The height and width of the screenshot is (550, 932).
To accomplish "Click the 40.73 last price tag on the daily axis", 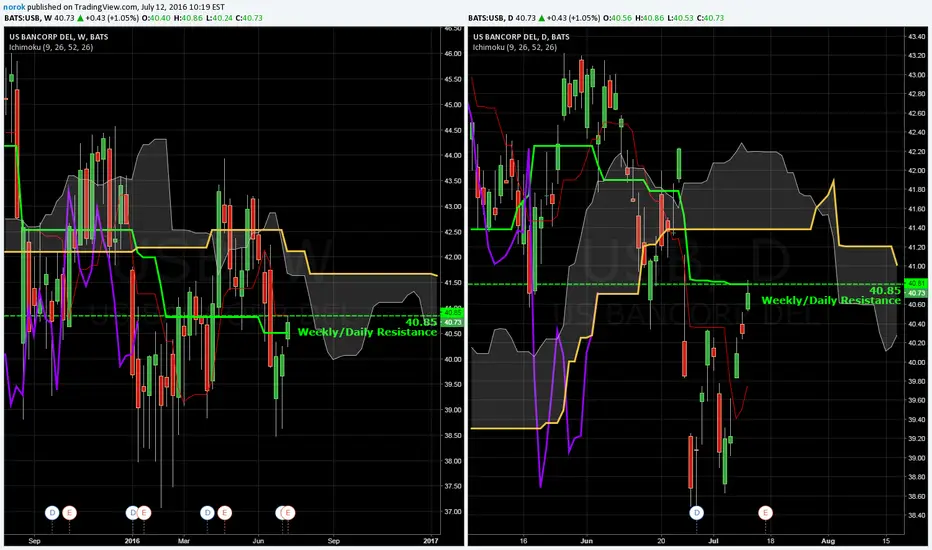I will (x=916, y=293).
